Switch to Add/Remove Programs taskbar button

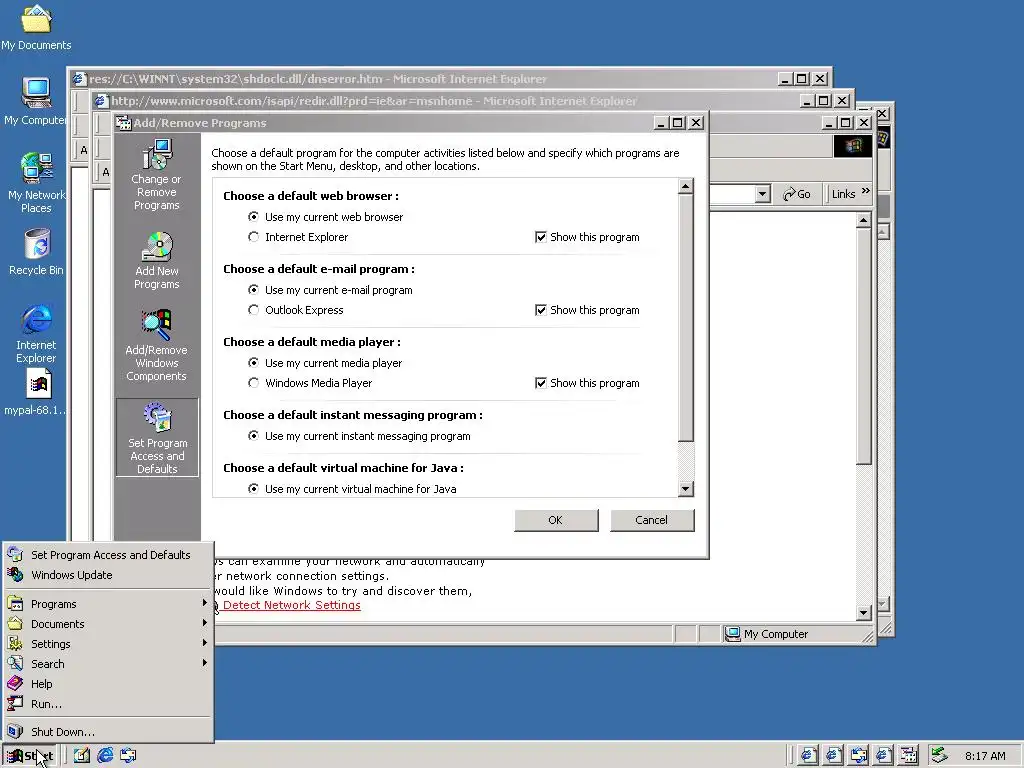909,756
